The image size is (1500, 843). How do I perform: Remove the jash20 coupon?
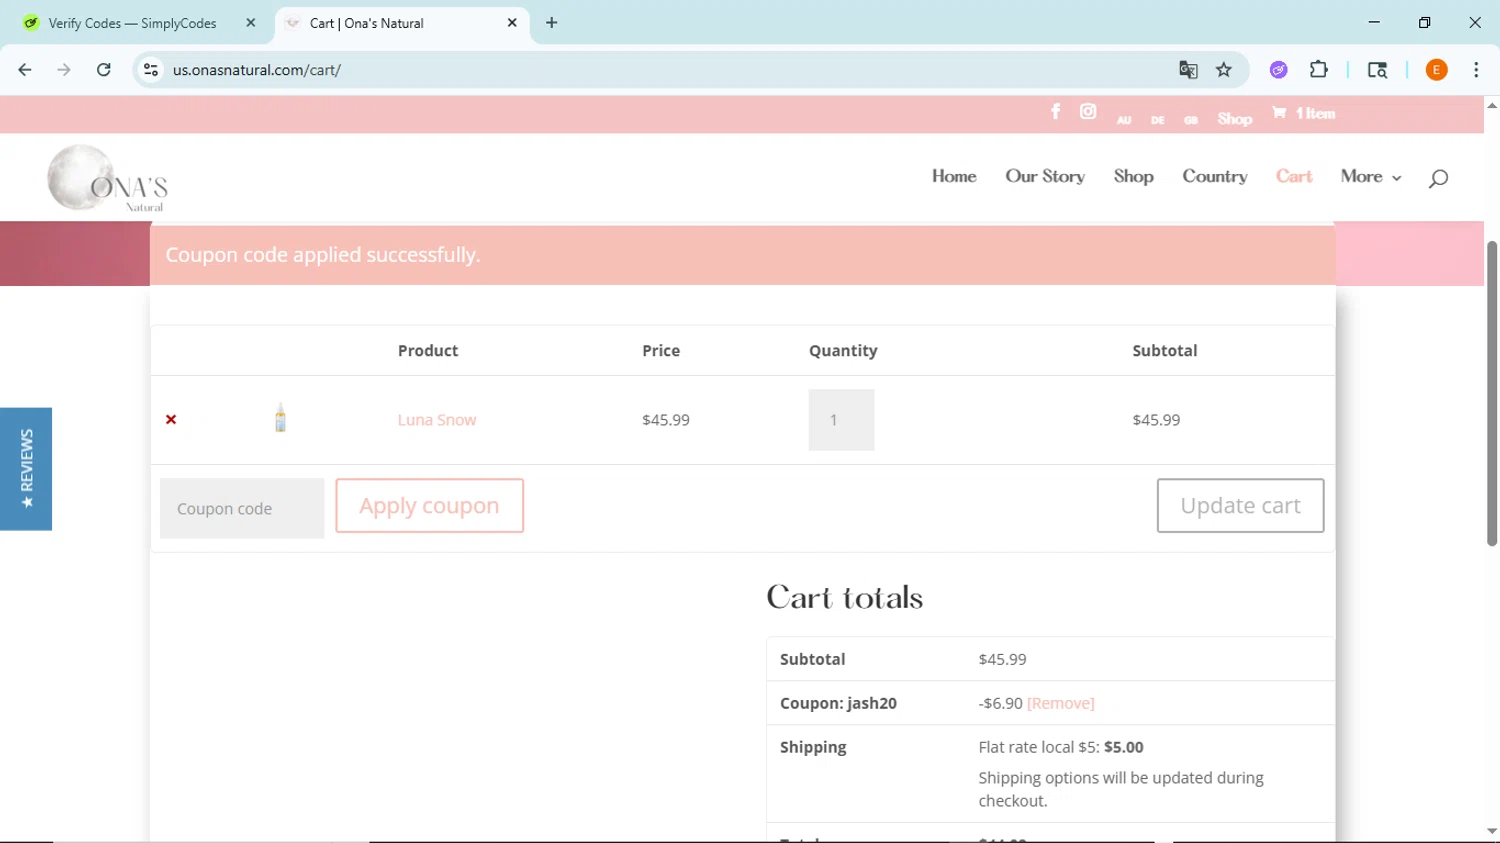point(1060,703)
